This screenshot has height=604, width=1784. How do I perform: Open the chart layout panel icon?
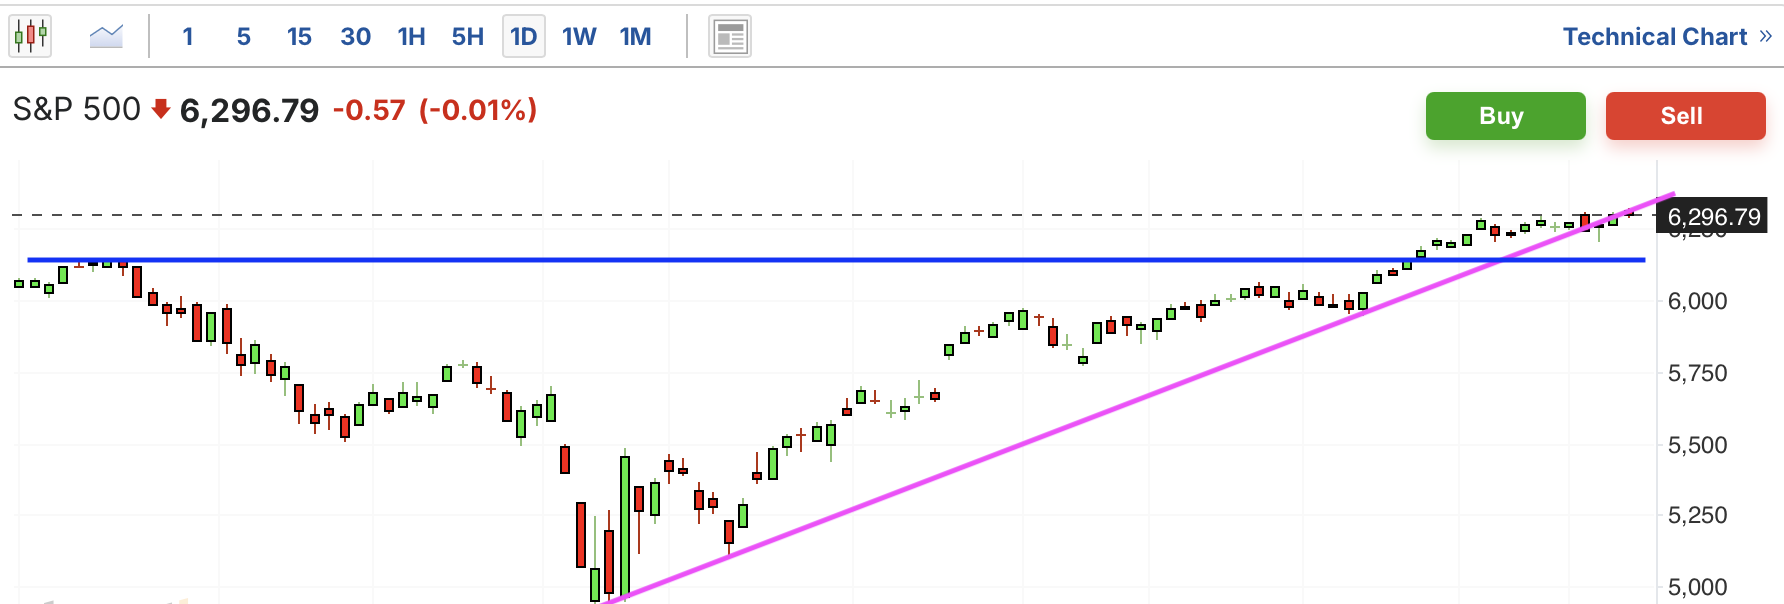[x=730, y=37]
